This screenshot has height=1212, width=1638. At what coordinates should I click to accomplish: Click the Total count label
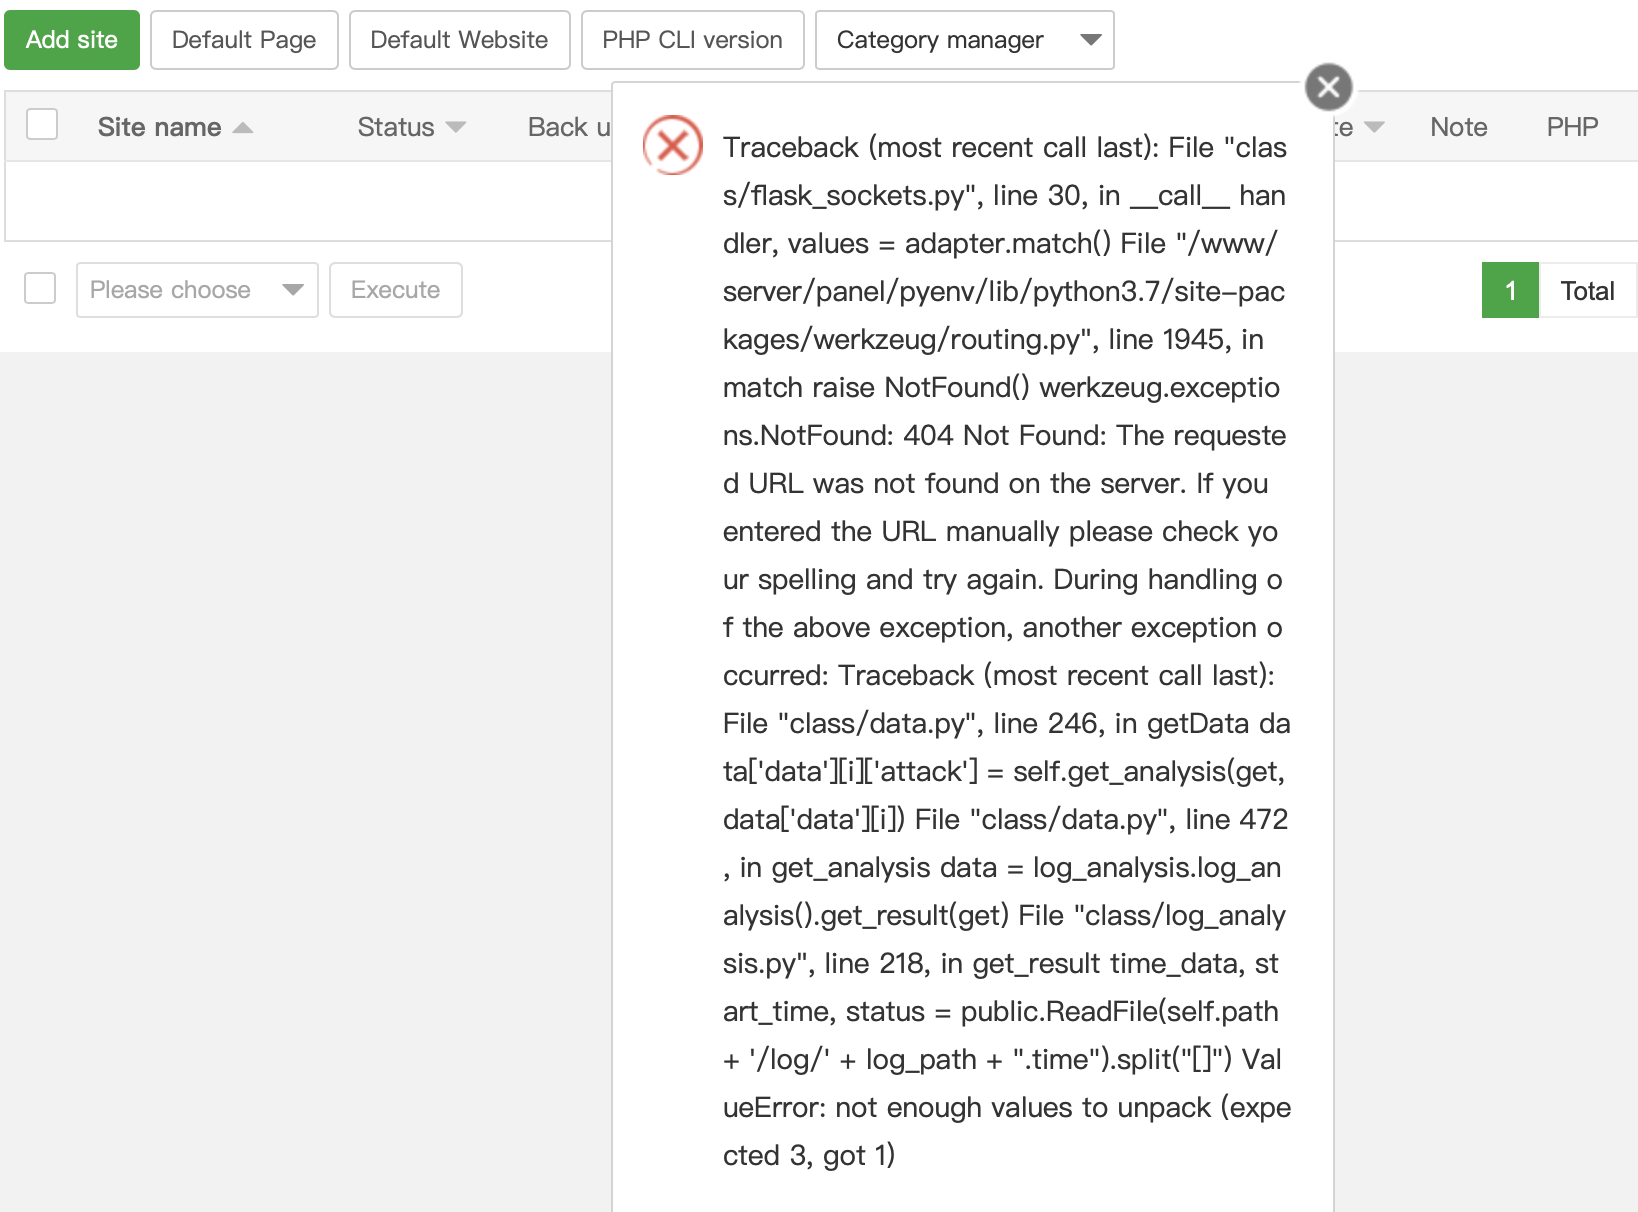tap(1588, 290)
